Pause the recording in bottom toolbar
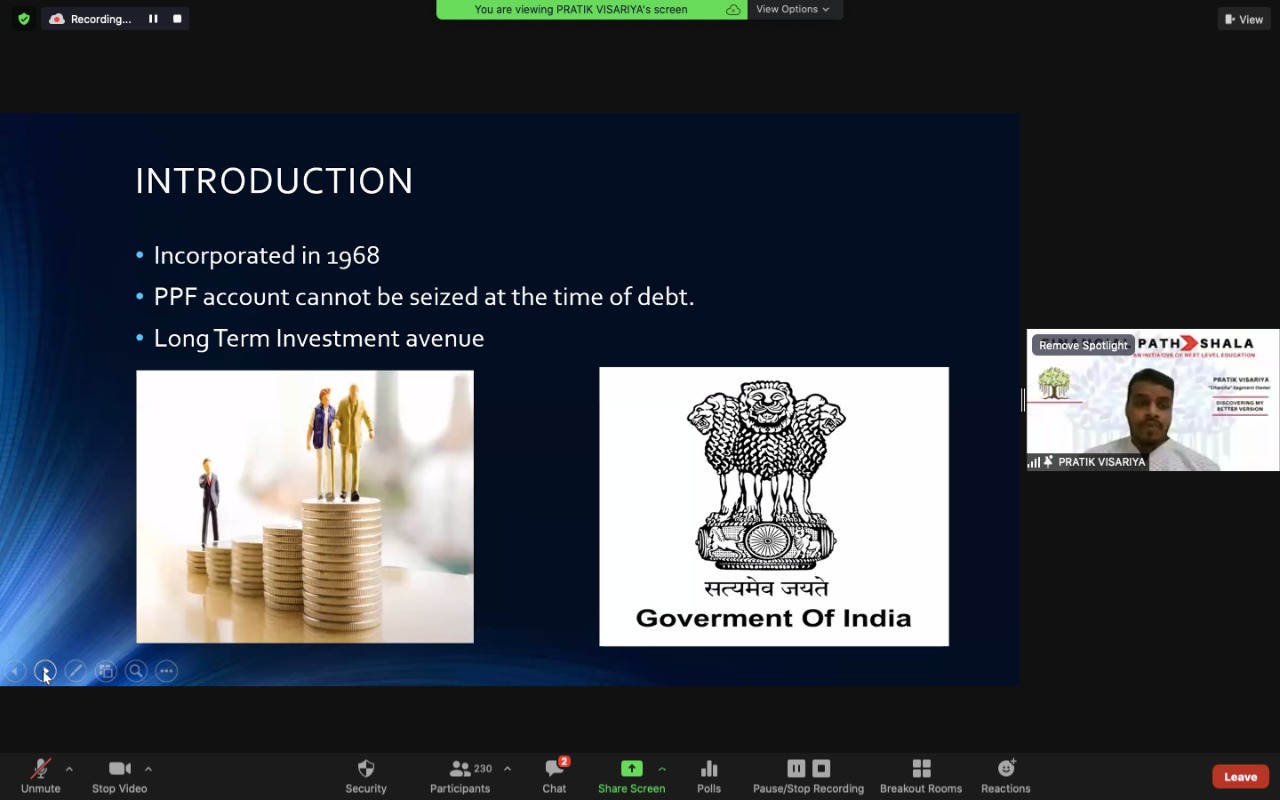This screenshot has width=1280, height=800. point(796,768)
